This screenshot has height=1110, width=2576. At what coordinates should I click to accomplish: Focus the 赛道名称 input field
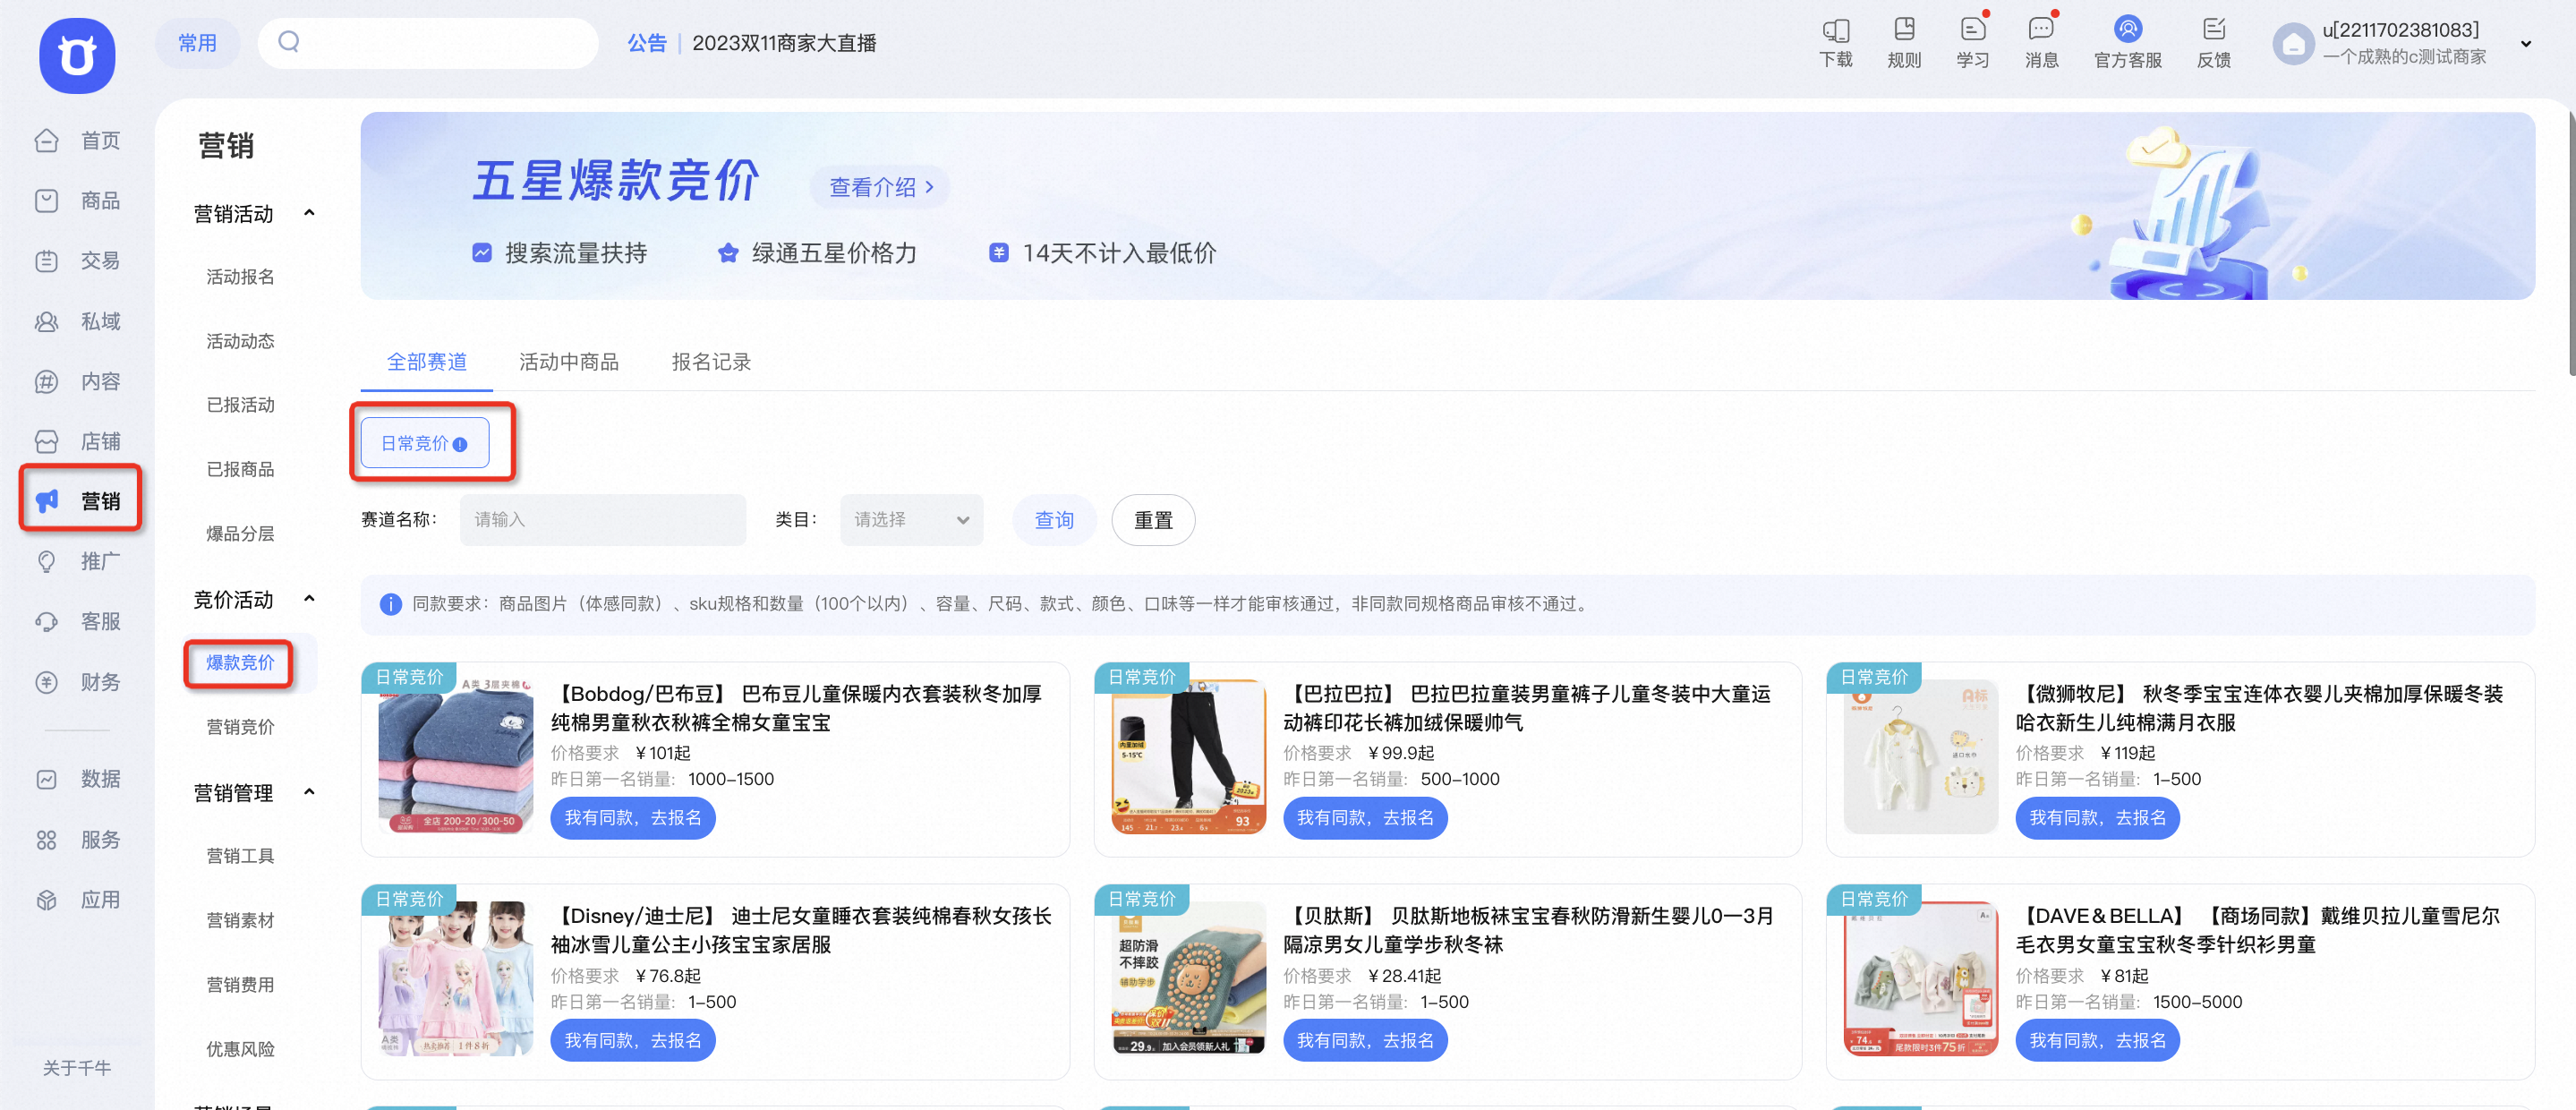tap(603, 520)
